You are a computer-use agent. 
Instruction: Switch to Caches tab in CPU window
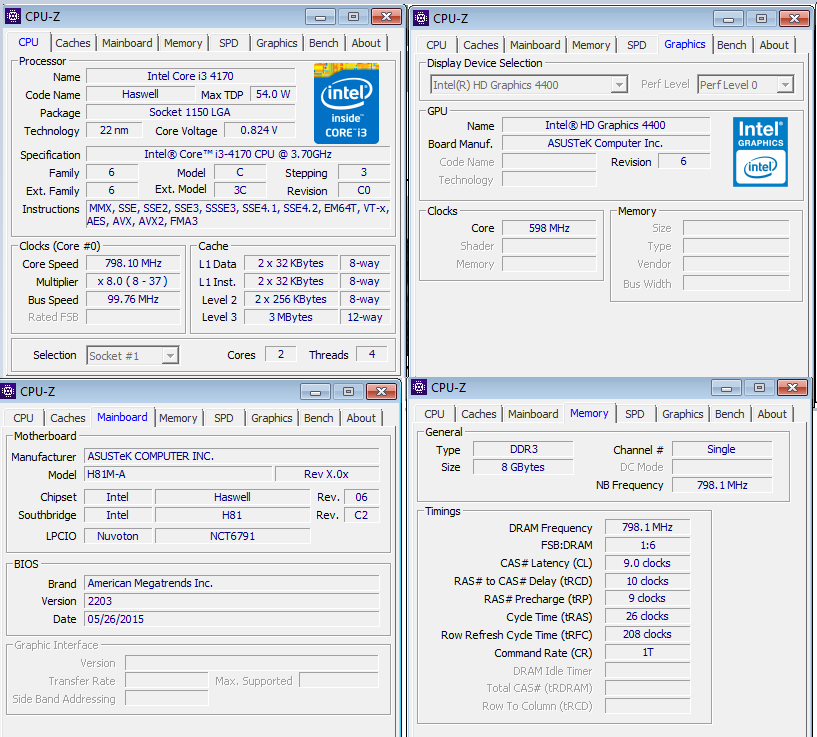[x=73, y=43]
